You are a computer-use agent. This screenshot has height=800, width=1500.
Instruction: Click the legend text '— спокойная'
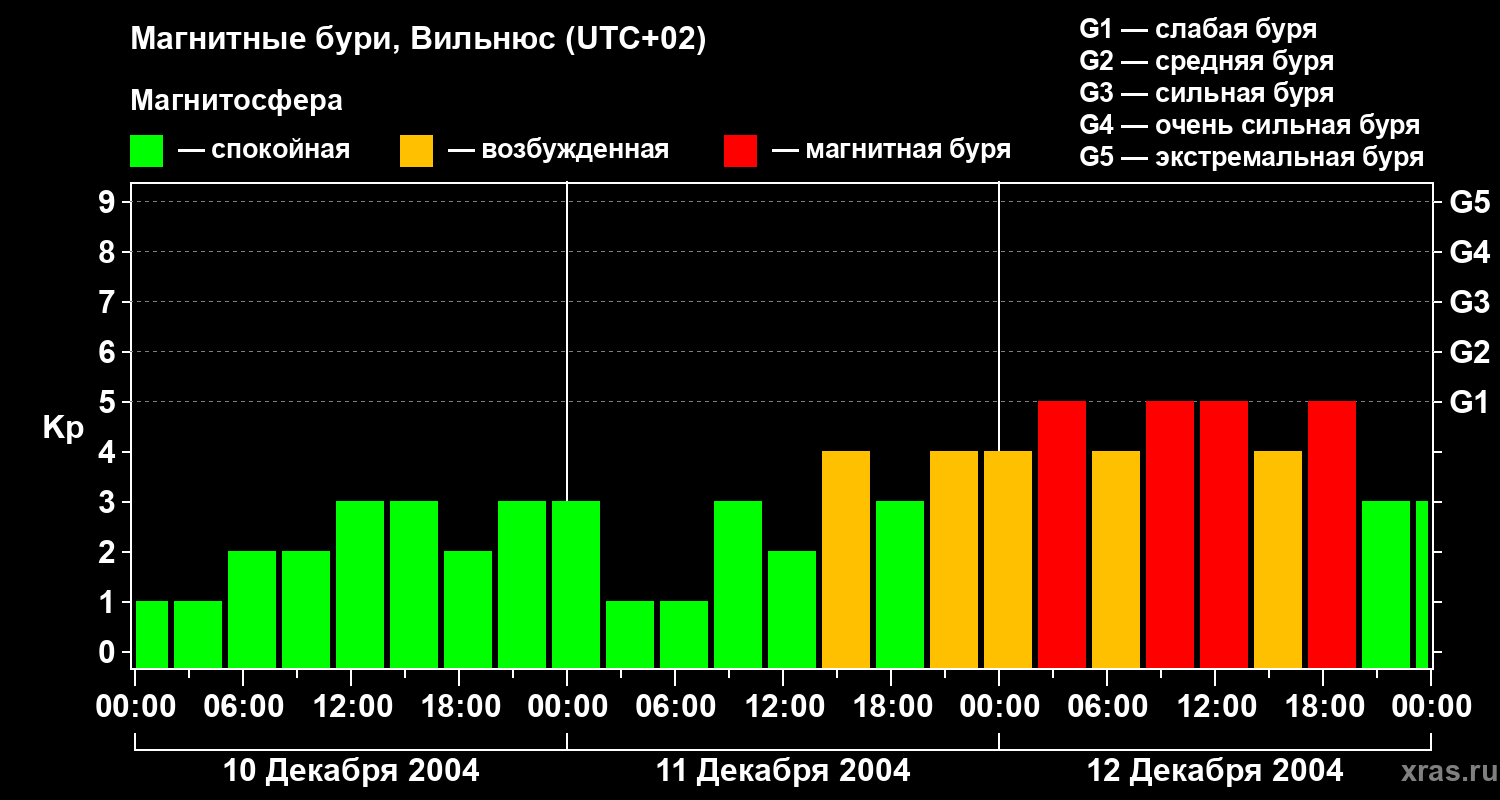coord(263,150)
